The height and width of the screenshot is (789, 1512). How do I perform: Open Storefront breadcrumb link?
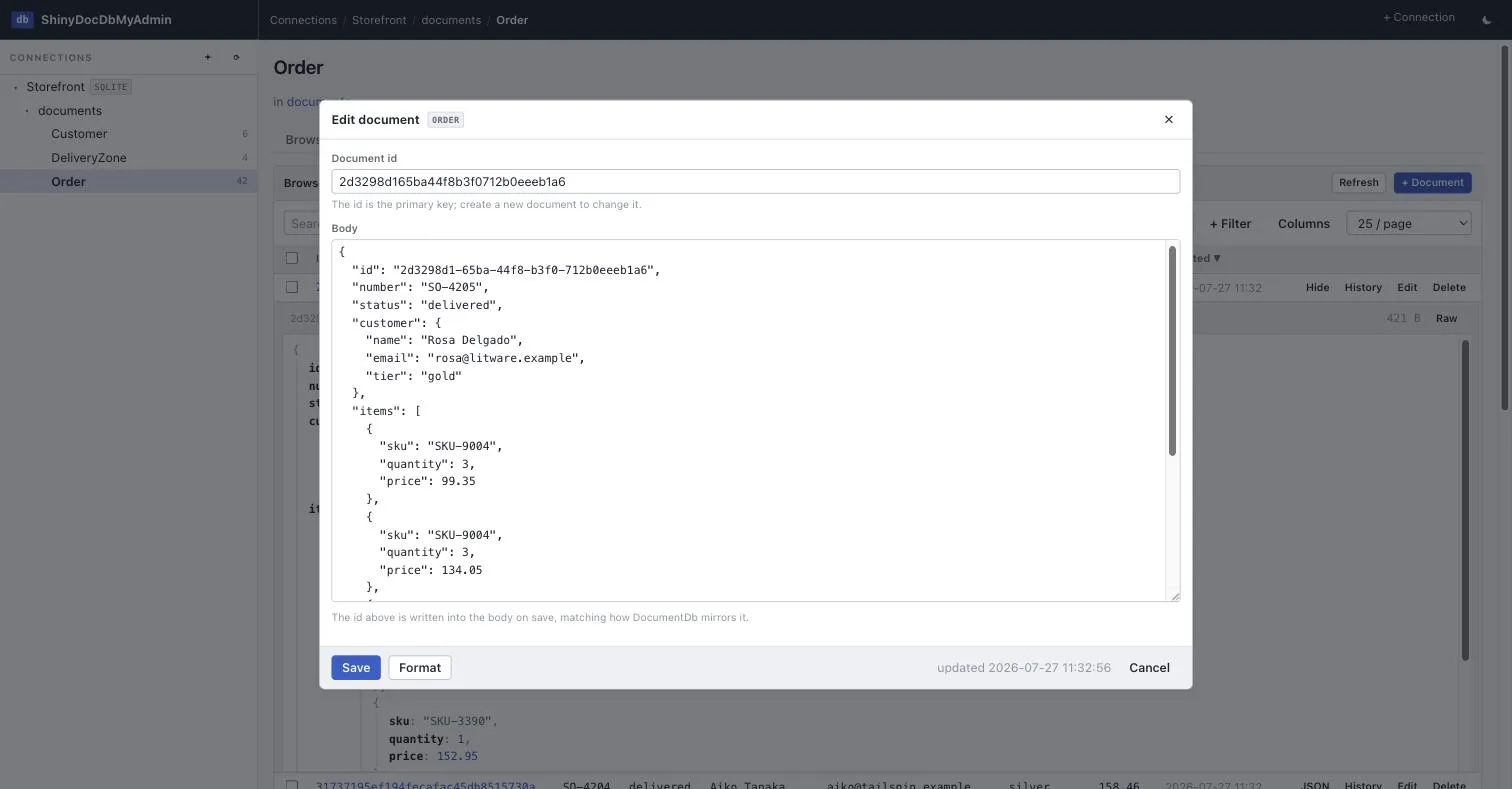tap(379, 20)
